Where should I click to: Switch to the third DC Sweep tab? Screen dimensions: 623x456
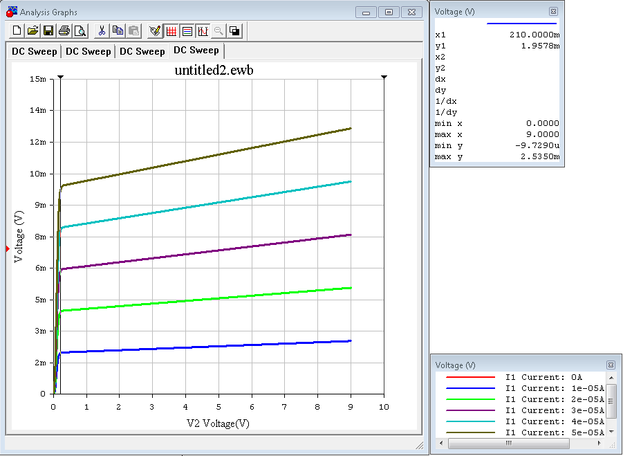coord(140,51)
